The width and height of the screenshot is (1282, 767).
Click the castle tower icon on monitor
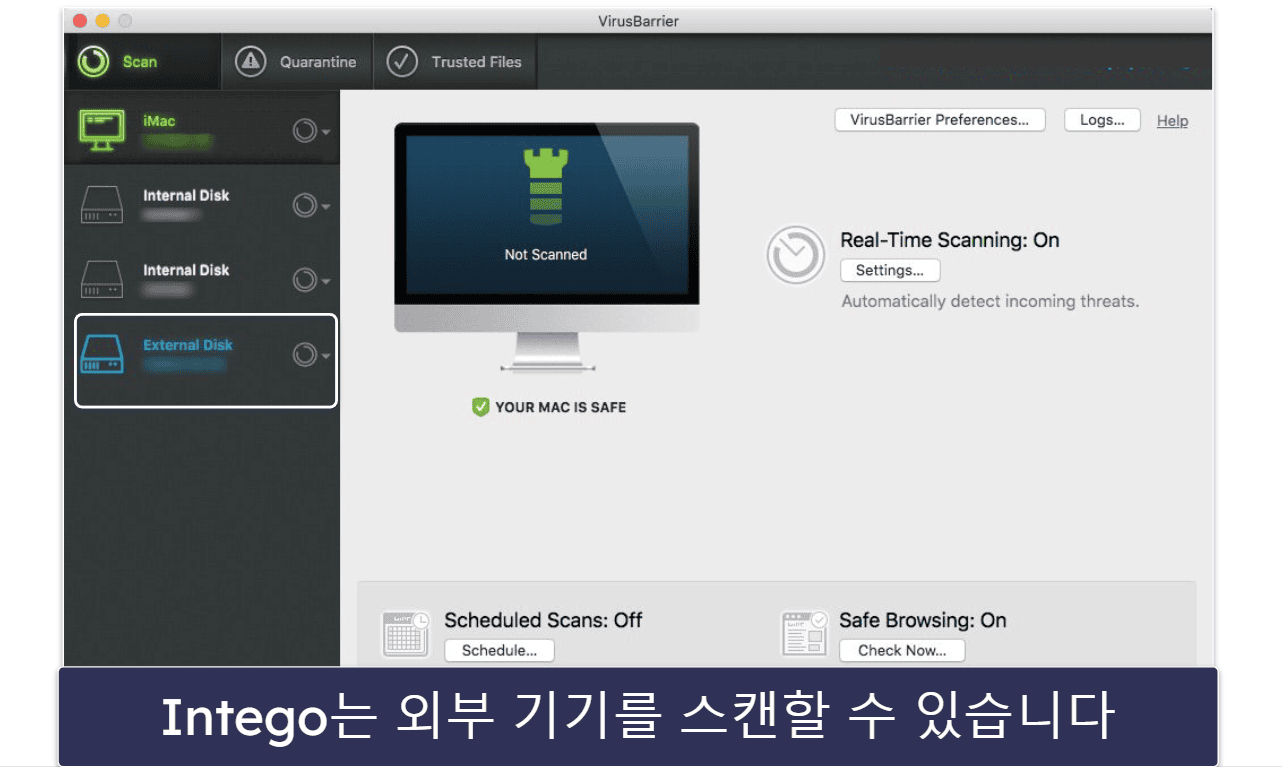point(546,186)
